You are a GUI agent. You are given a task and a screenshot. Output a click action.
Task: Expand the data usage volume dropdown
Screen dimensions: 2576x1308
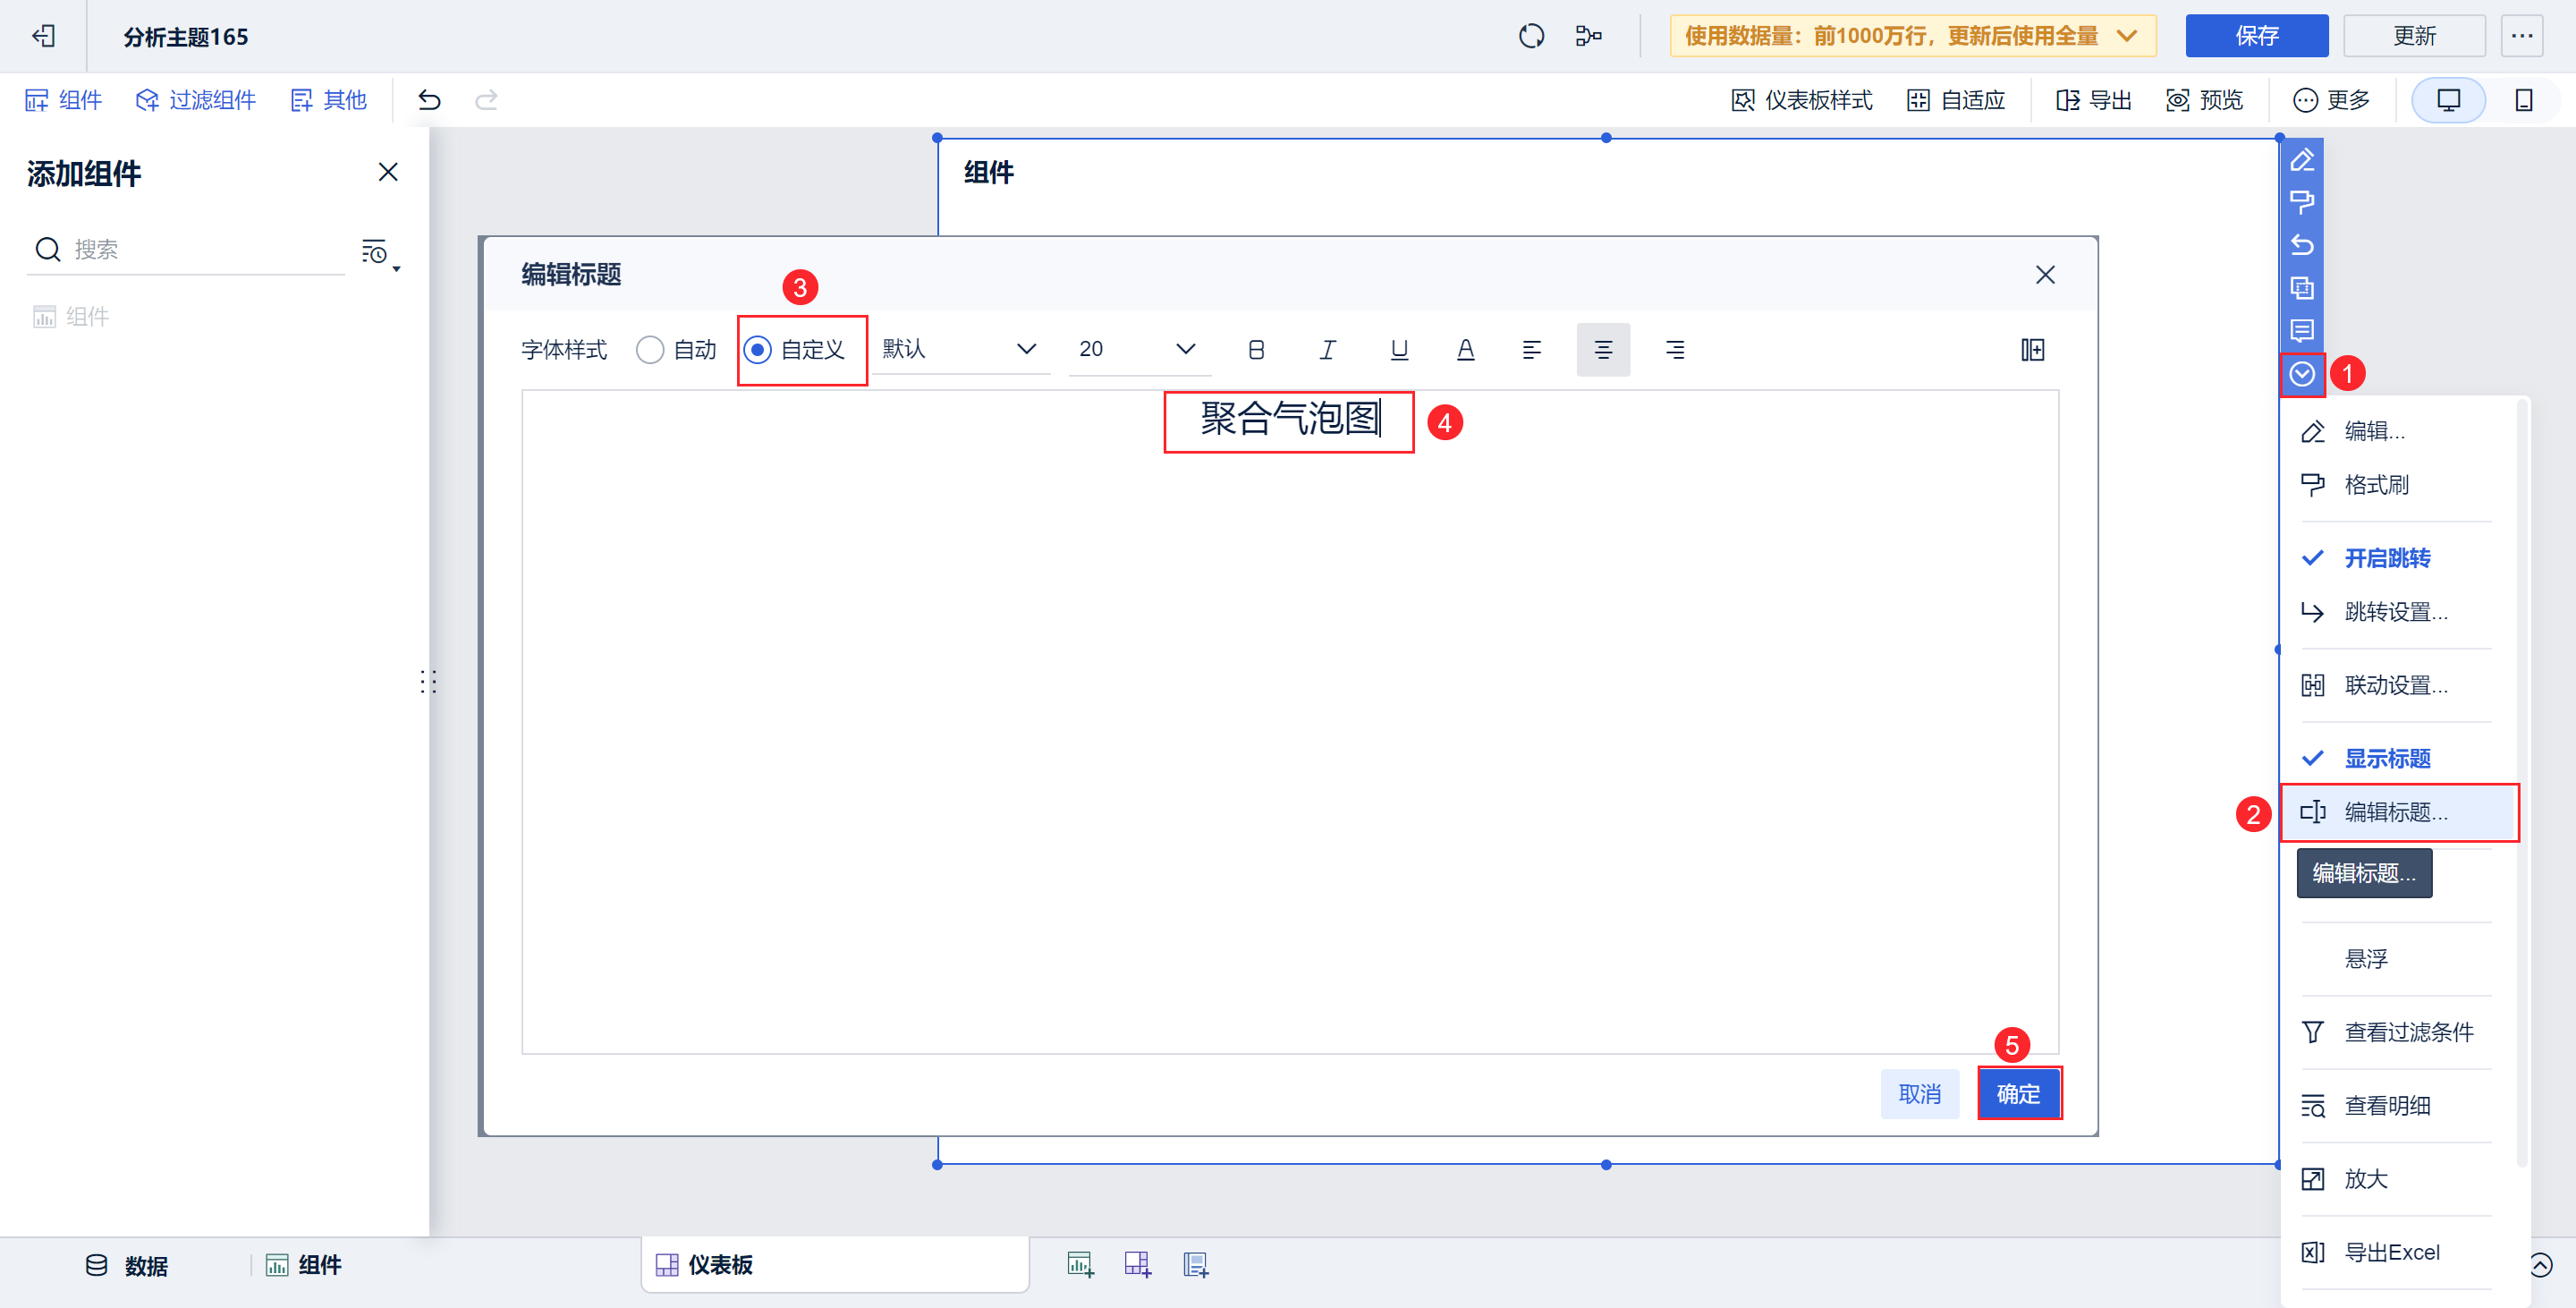tap(2127, 36)
